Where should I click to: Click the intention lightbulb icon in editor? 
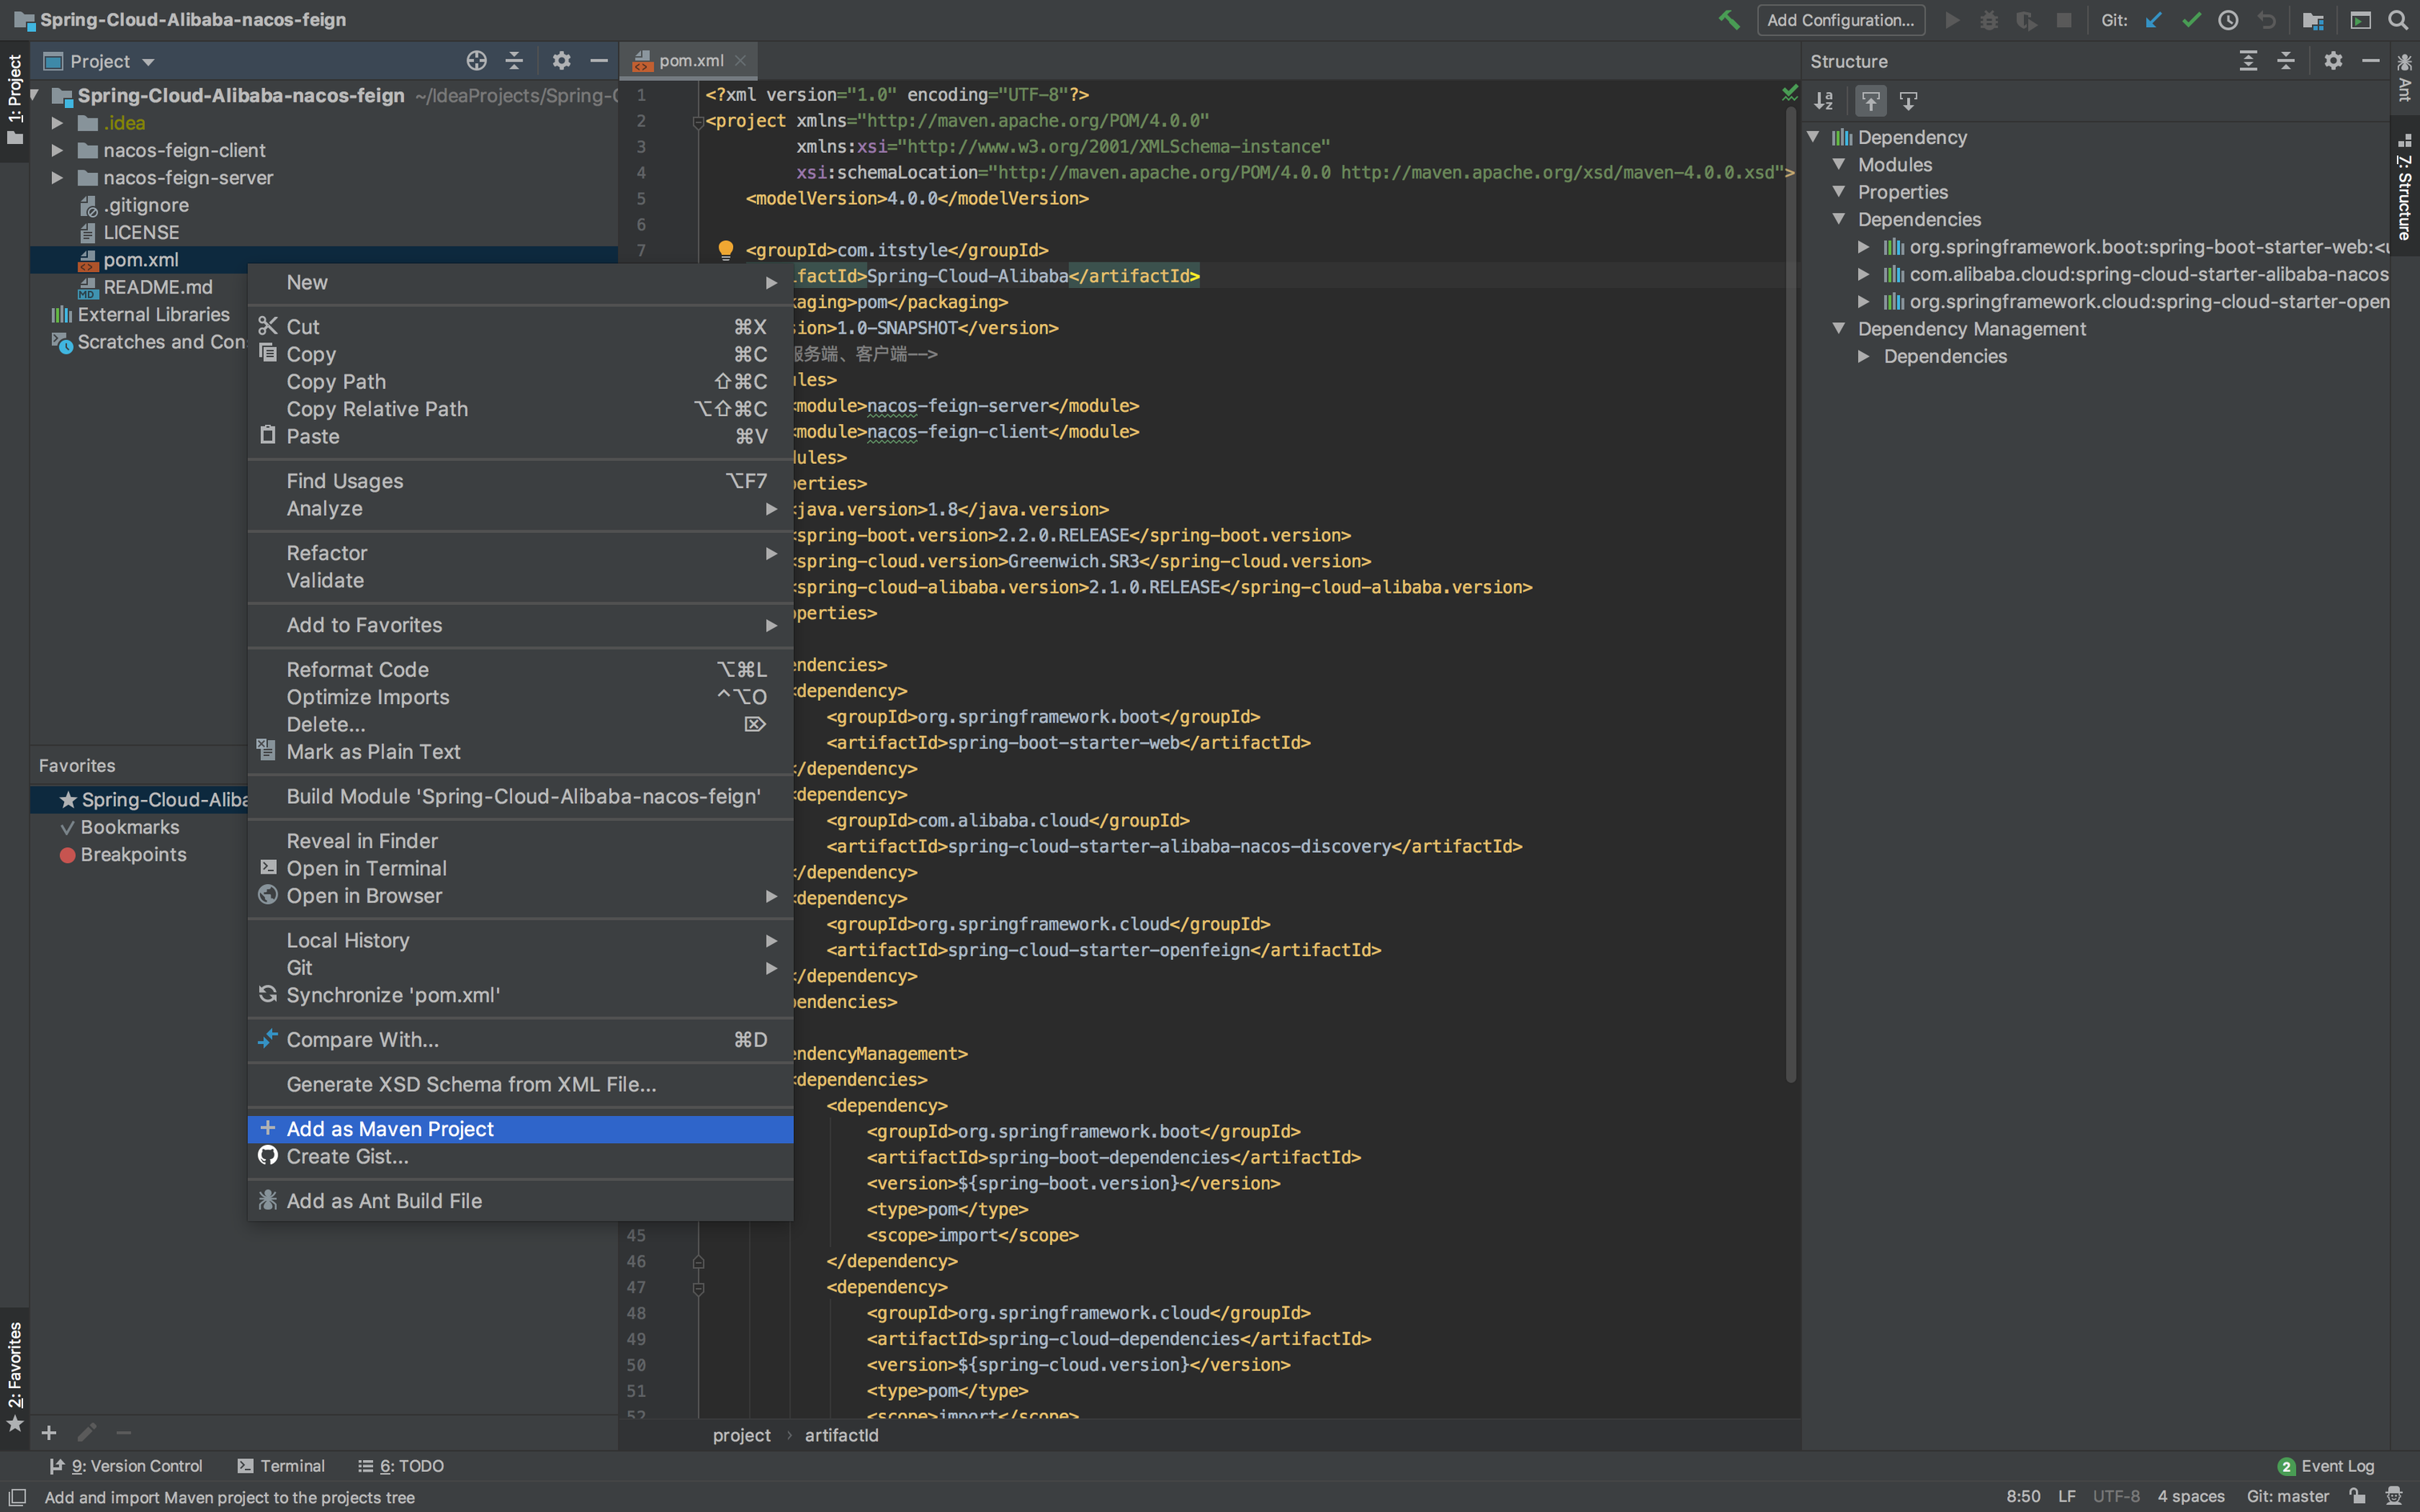click(x=726, y=249)
